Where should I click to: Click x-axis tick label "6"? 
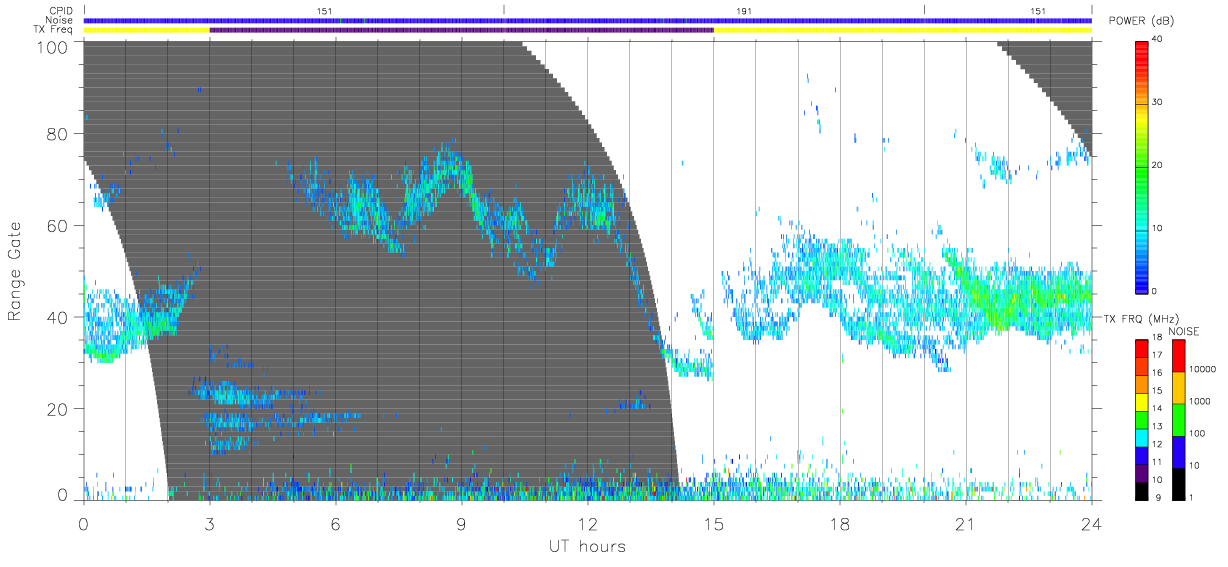tap(336, 523)
